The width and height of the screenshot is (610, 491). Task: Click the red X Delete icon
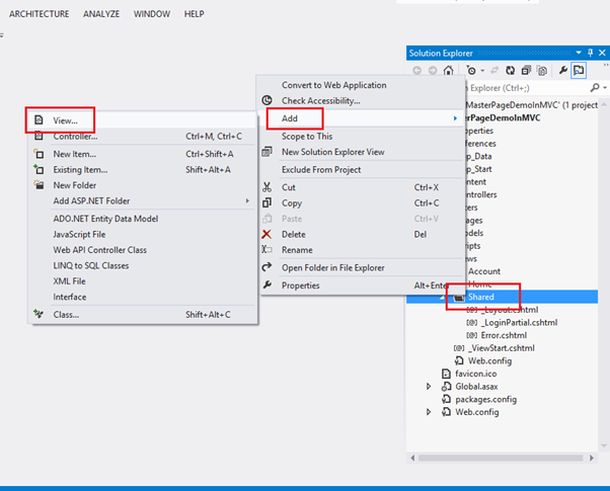(267, 234)
